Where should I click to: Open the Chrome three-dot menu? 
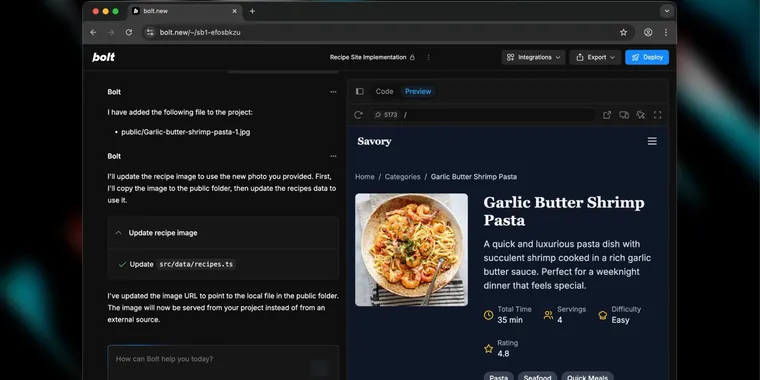[x=666, y=32]
